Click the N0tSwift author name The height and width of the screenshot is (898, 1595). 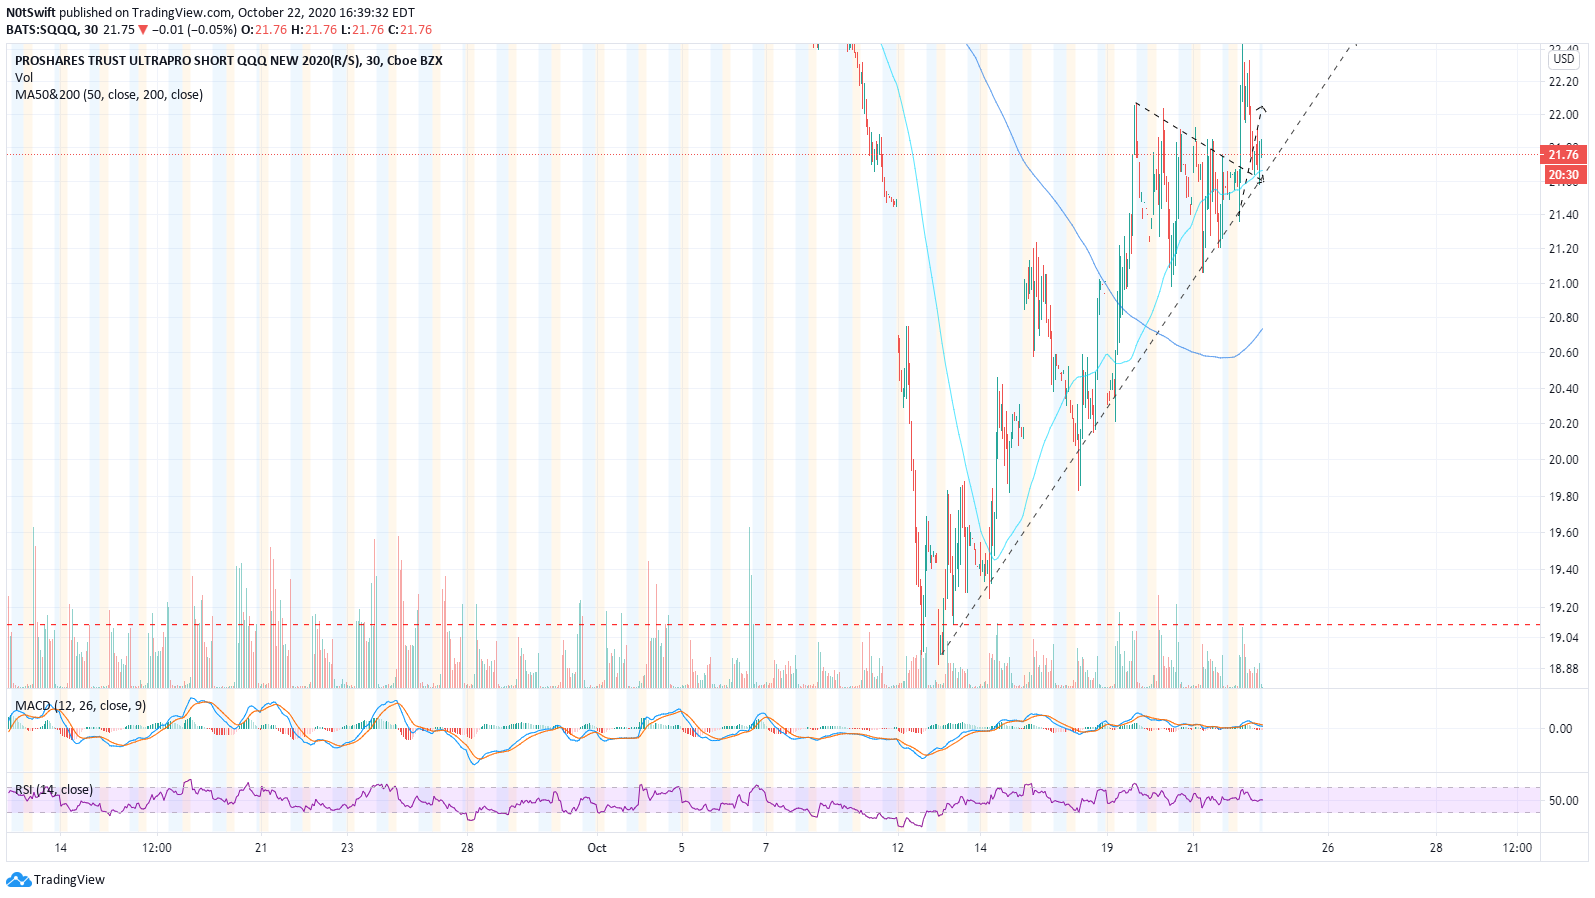pyautogui.click(x=31, y=13)
